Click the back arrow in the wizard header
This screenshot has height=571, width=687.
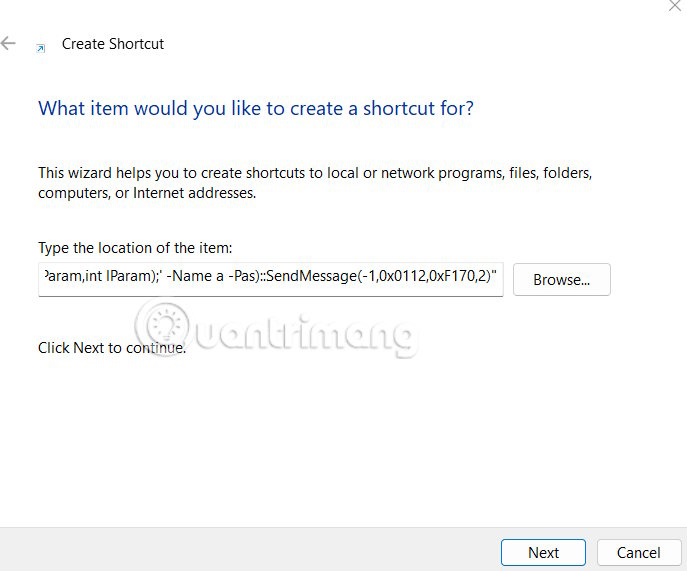tap(9, 44)
